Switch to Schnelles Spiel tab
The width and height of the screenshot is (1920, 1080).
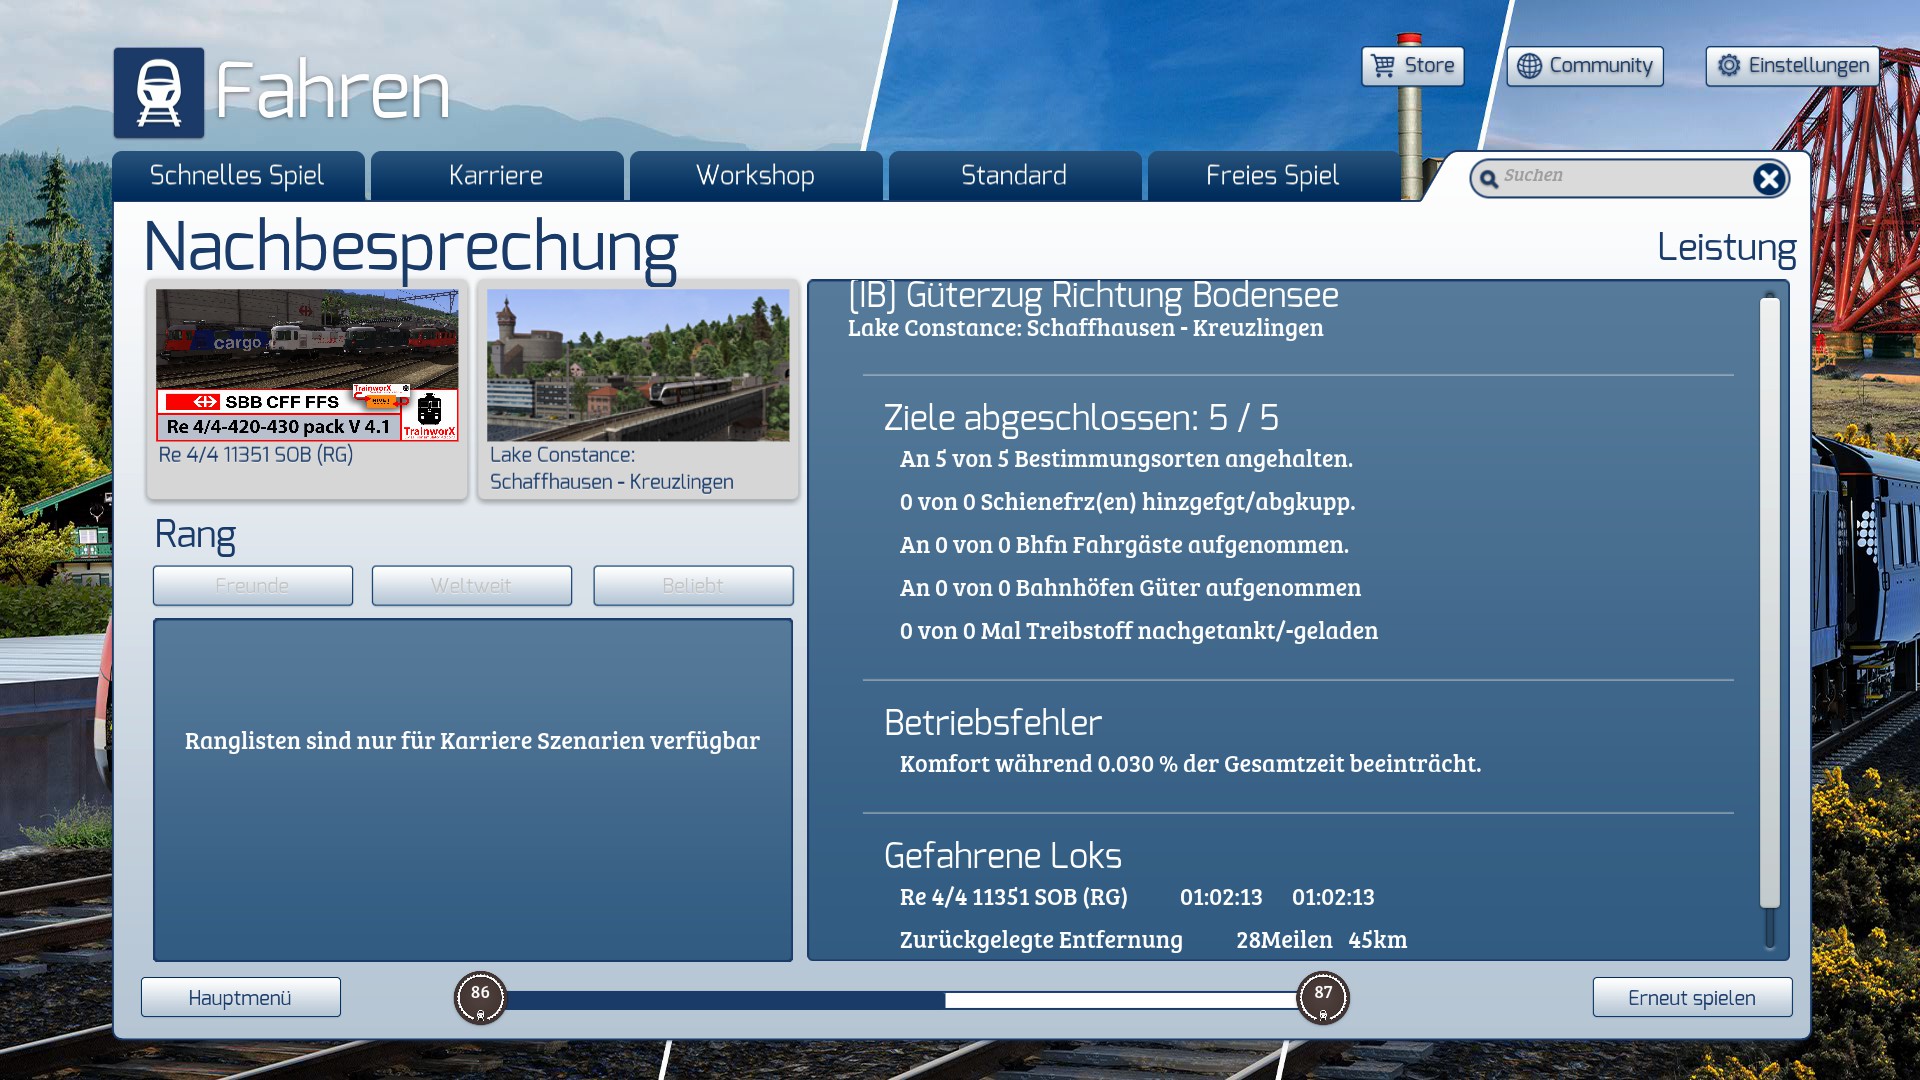coord(237,176)
